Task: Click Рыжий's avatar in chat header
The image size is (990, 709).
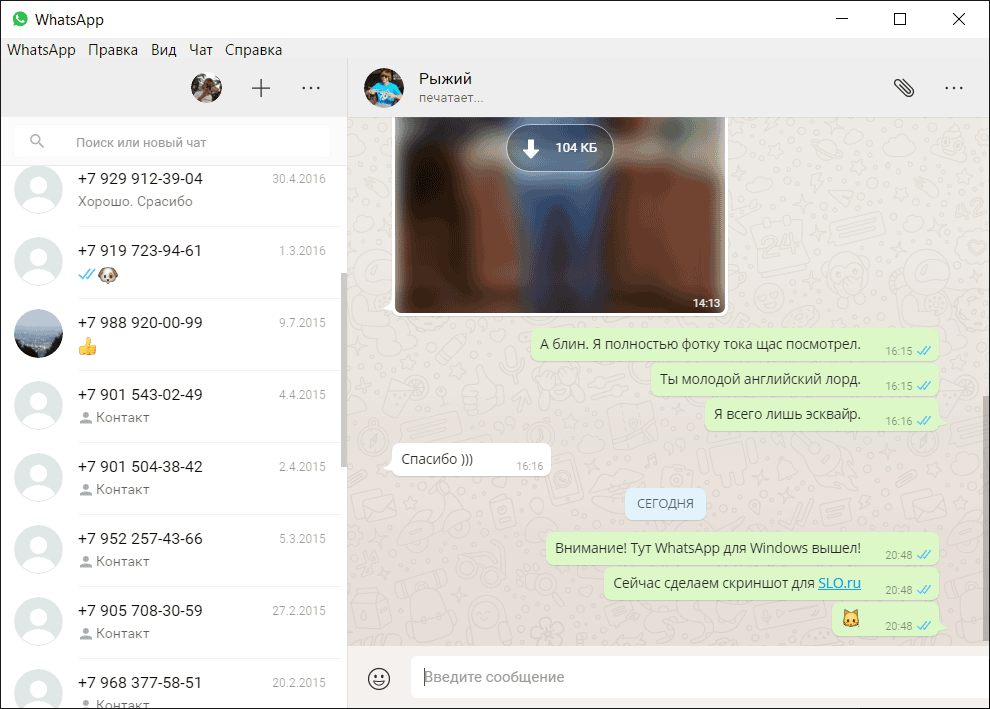Action: 384,88
